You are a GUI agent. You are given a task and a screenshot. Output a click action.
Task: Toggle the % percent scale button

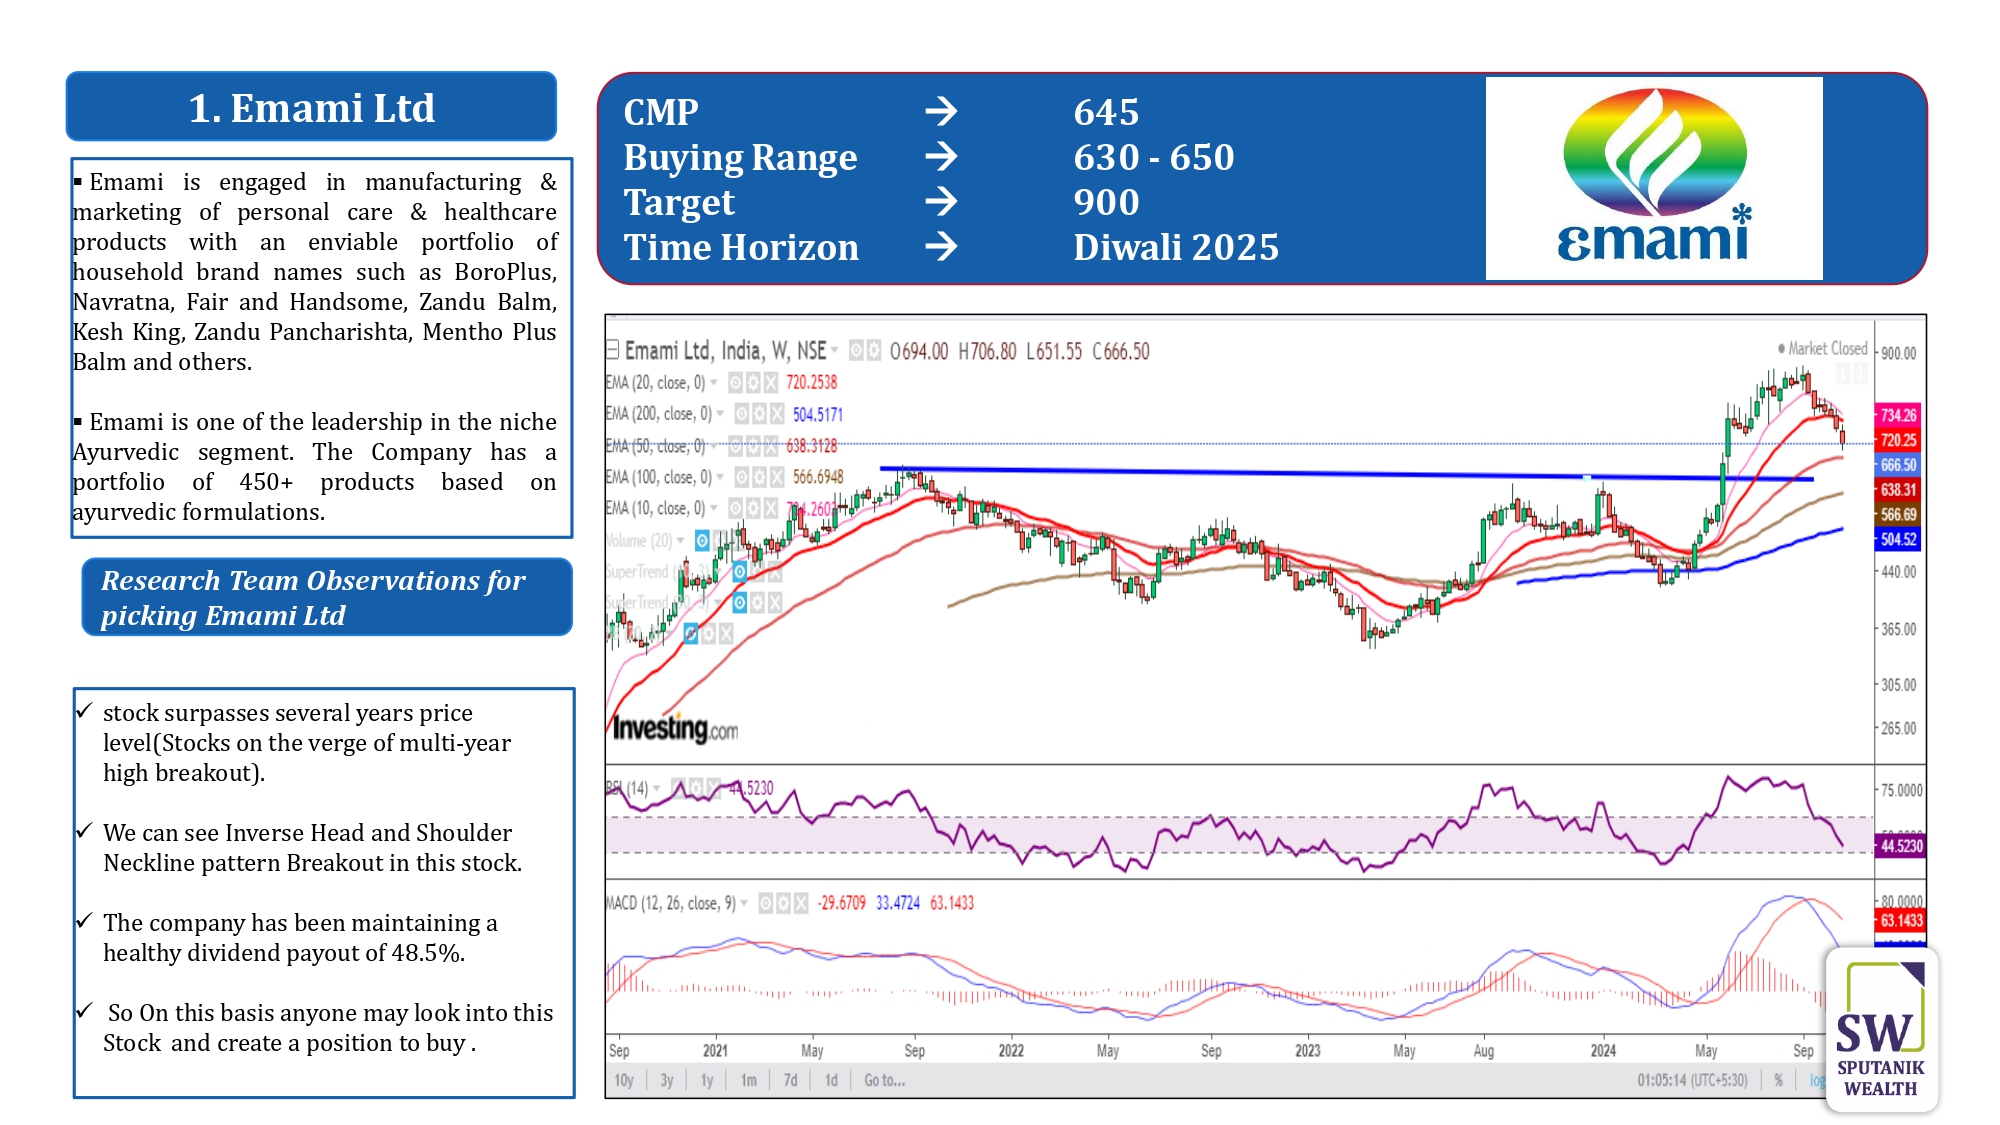point(1779,1081)
